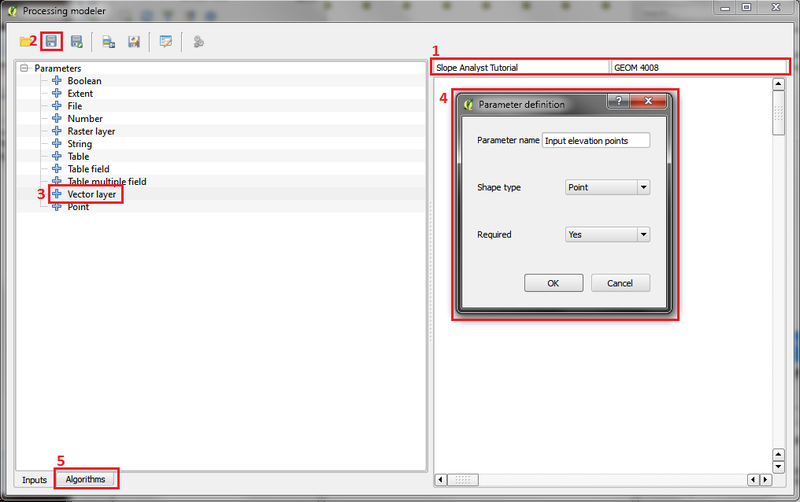Viewport: 800px width, 502px height.
Task: Click the Run model gears icon
Action: coord(198,42)
